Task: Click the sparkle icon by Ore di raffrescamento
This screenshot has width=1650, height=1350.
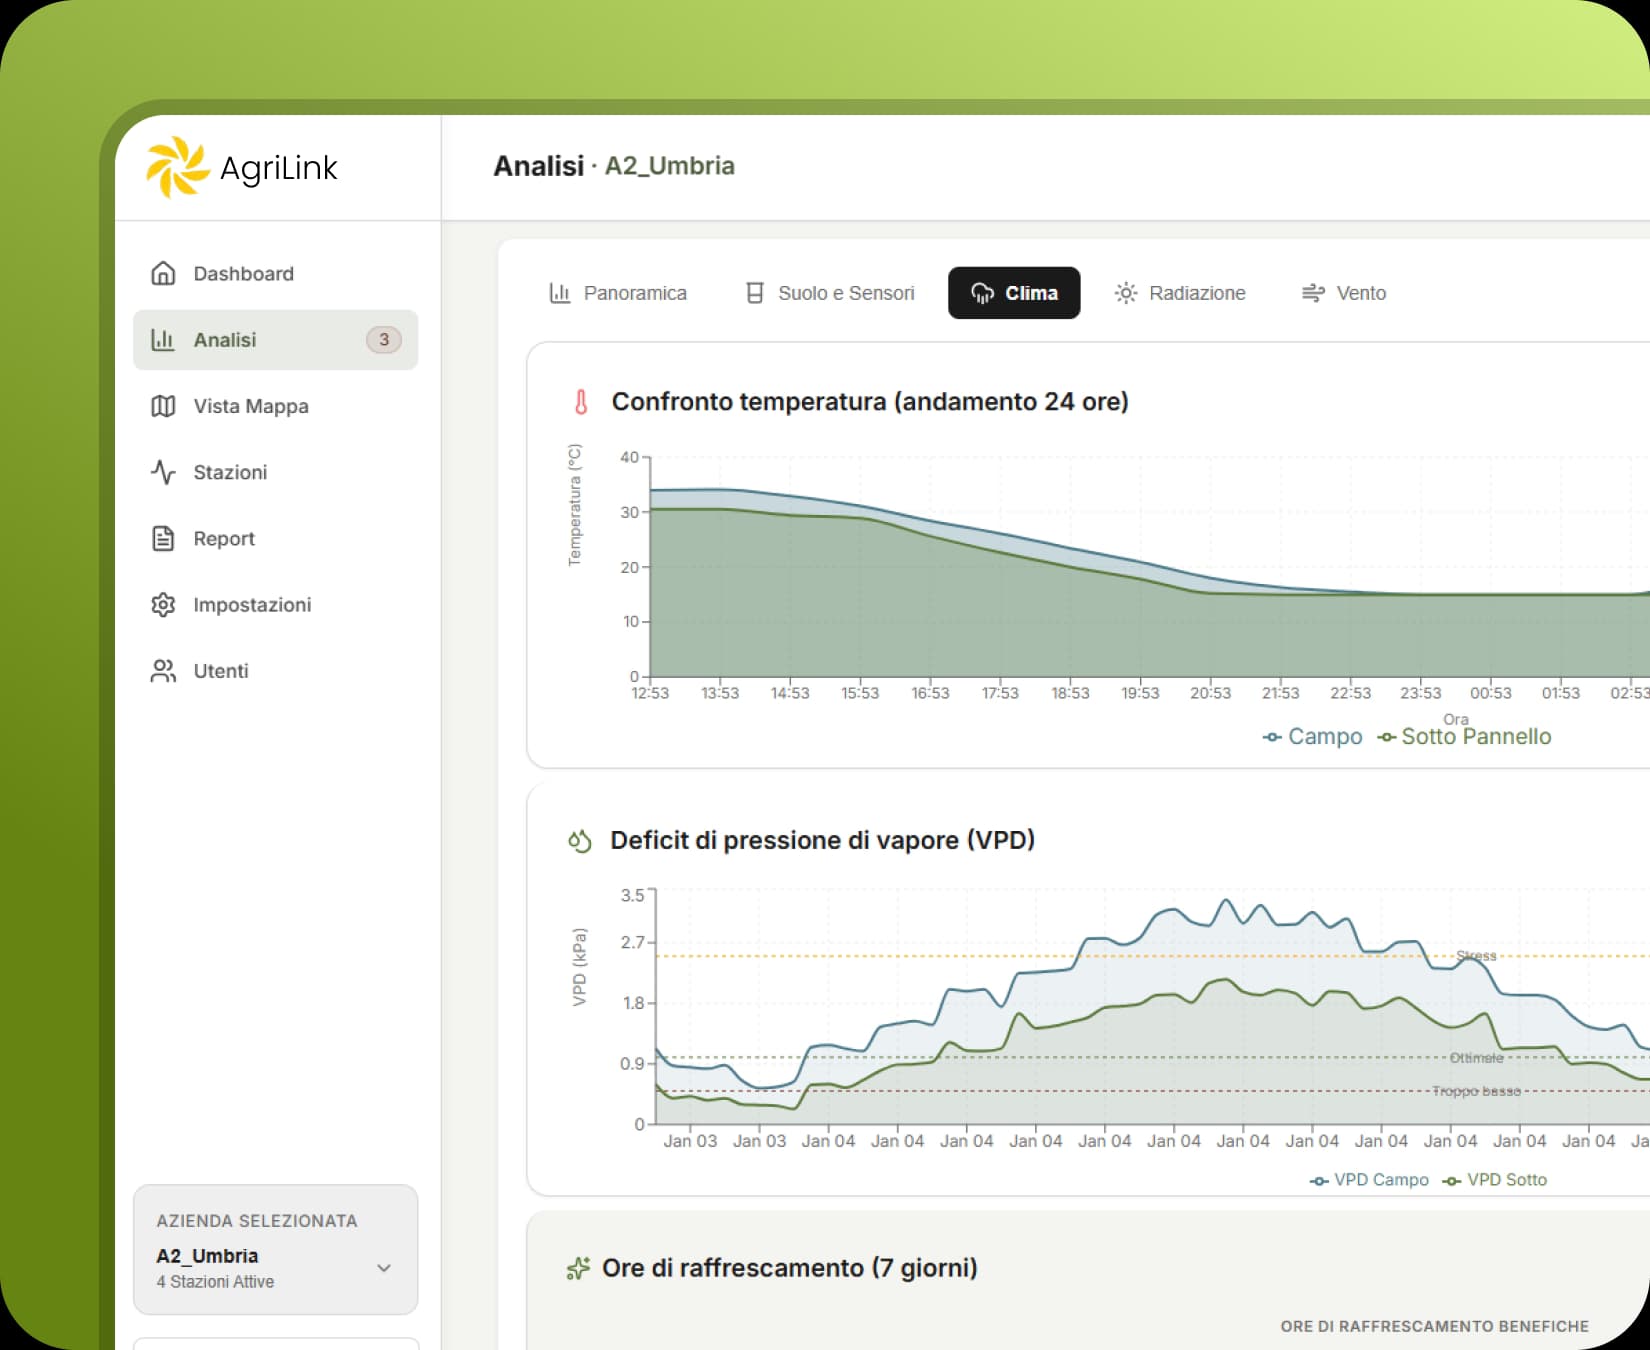Action: click(x=578, y=1269)
